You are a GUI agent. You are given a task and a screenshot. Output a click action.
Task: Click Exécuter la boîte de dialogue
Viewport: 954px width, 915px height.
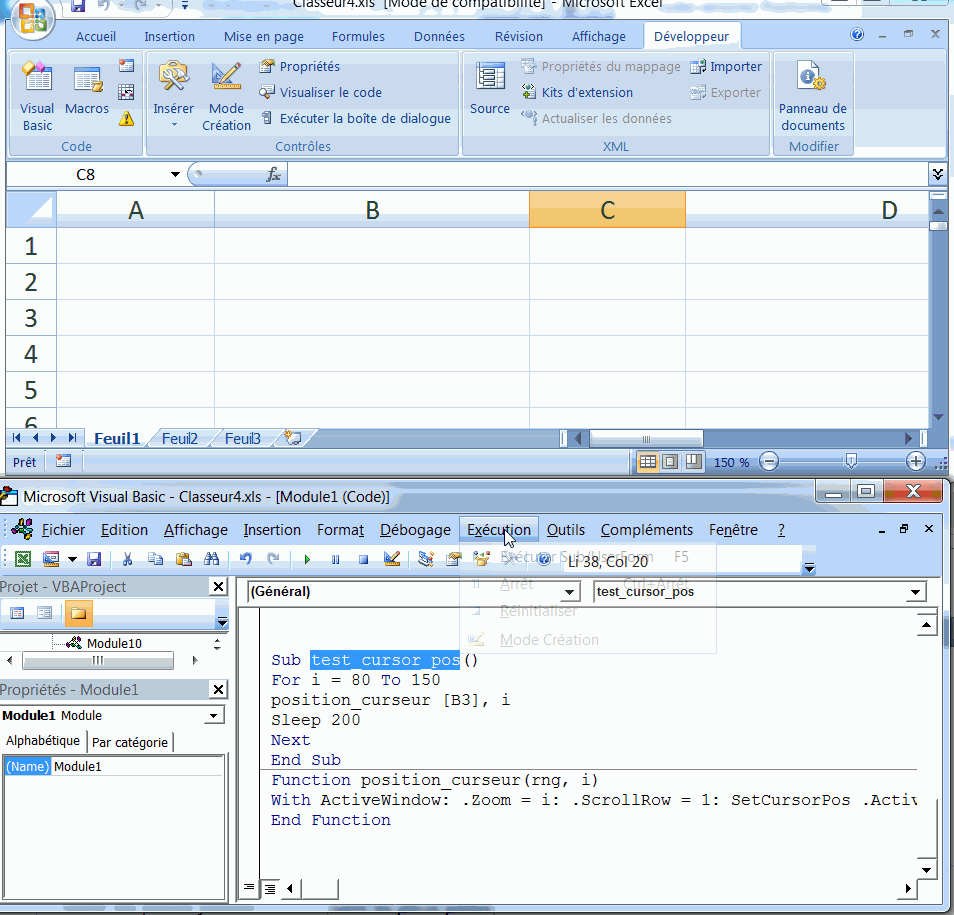click(x=356, y=119)
